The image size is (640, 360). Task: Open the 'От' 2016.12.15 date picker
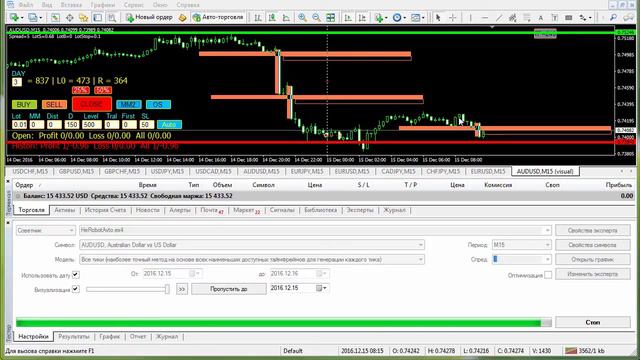point(195,273)
